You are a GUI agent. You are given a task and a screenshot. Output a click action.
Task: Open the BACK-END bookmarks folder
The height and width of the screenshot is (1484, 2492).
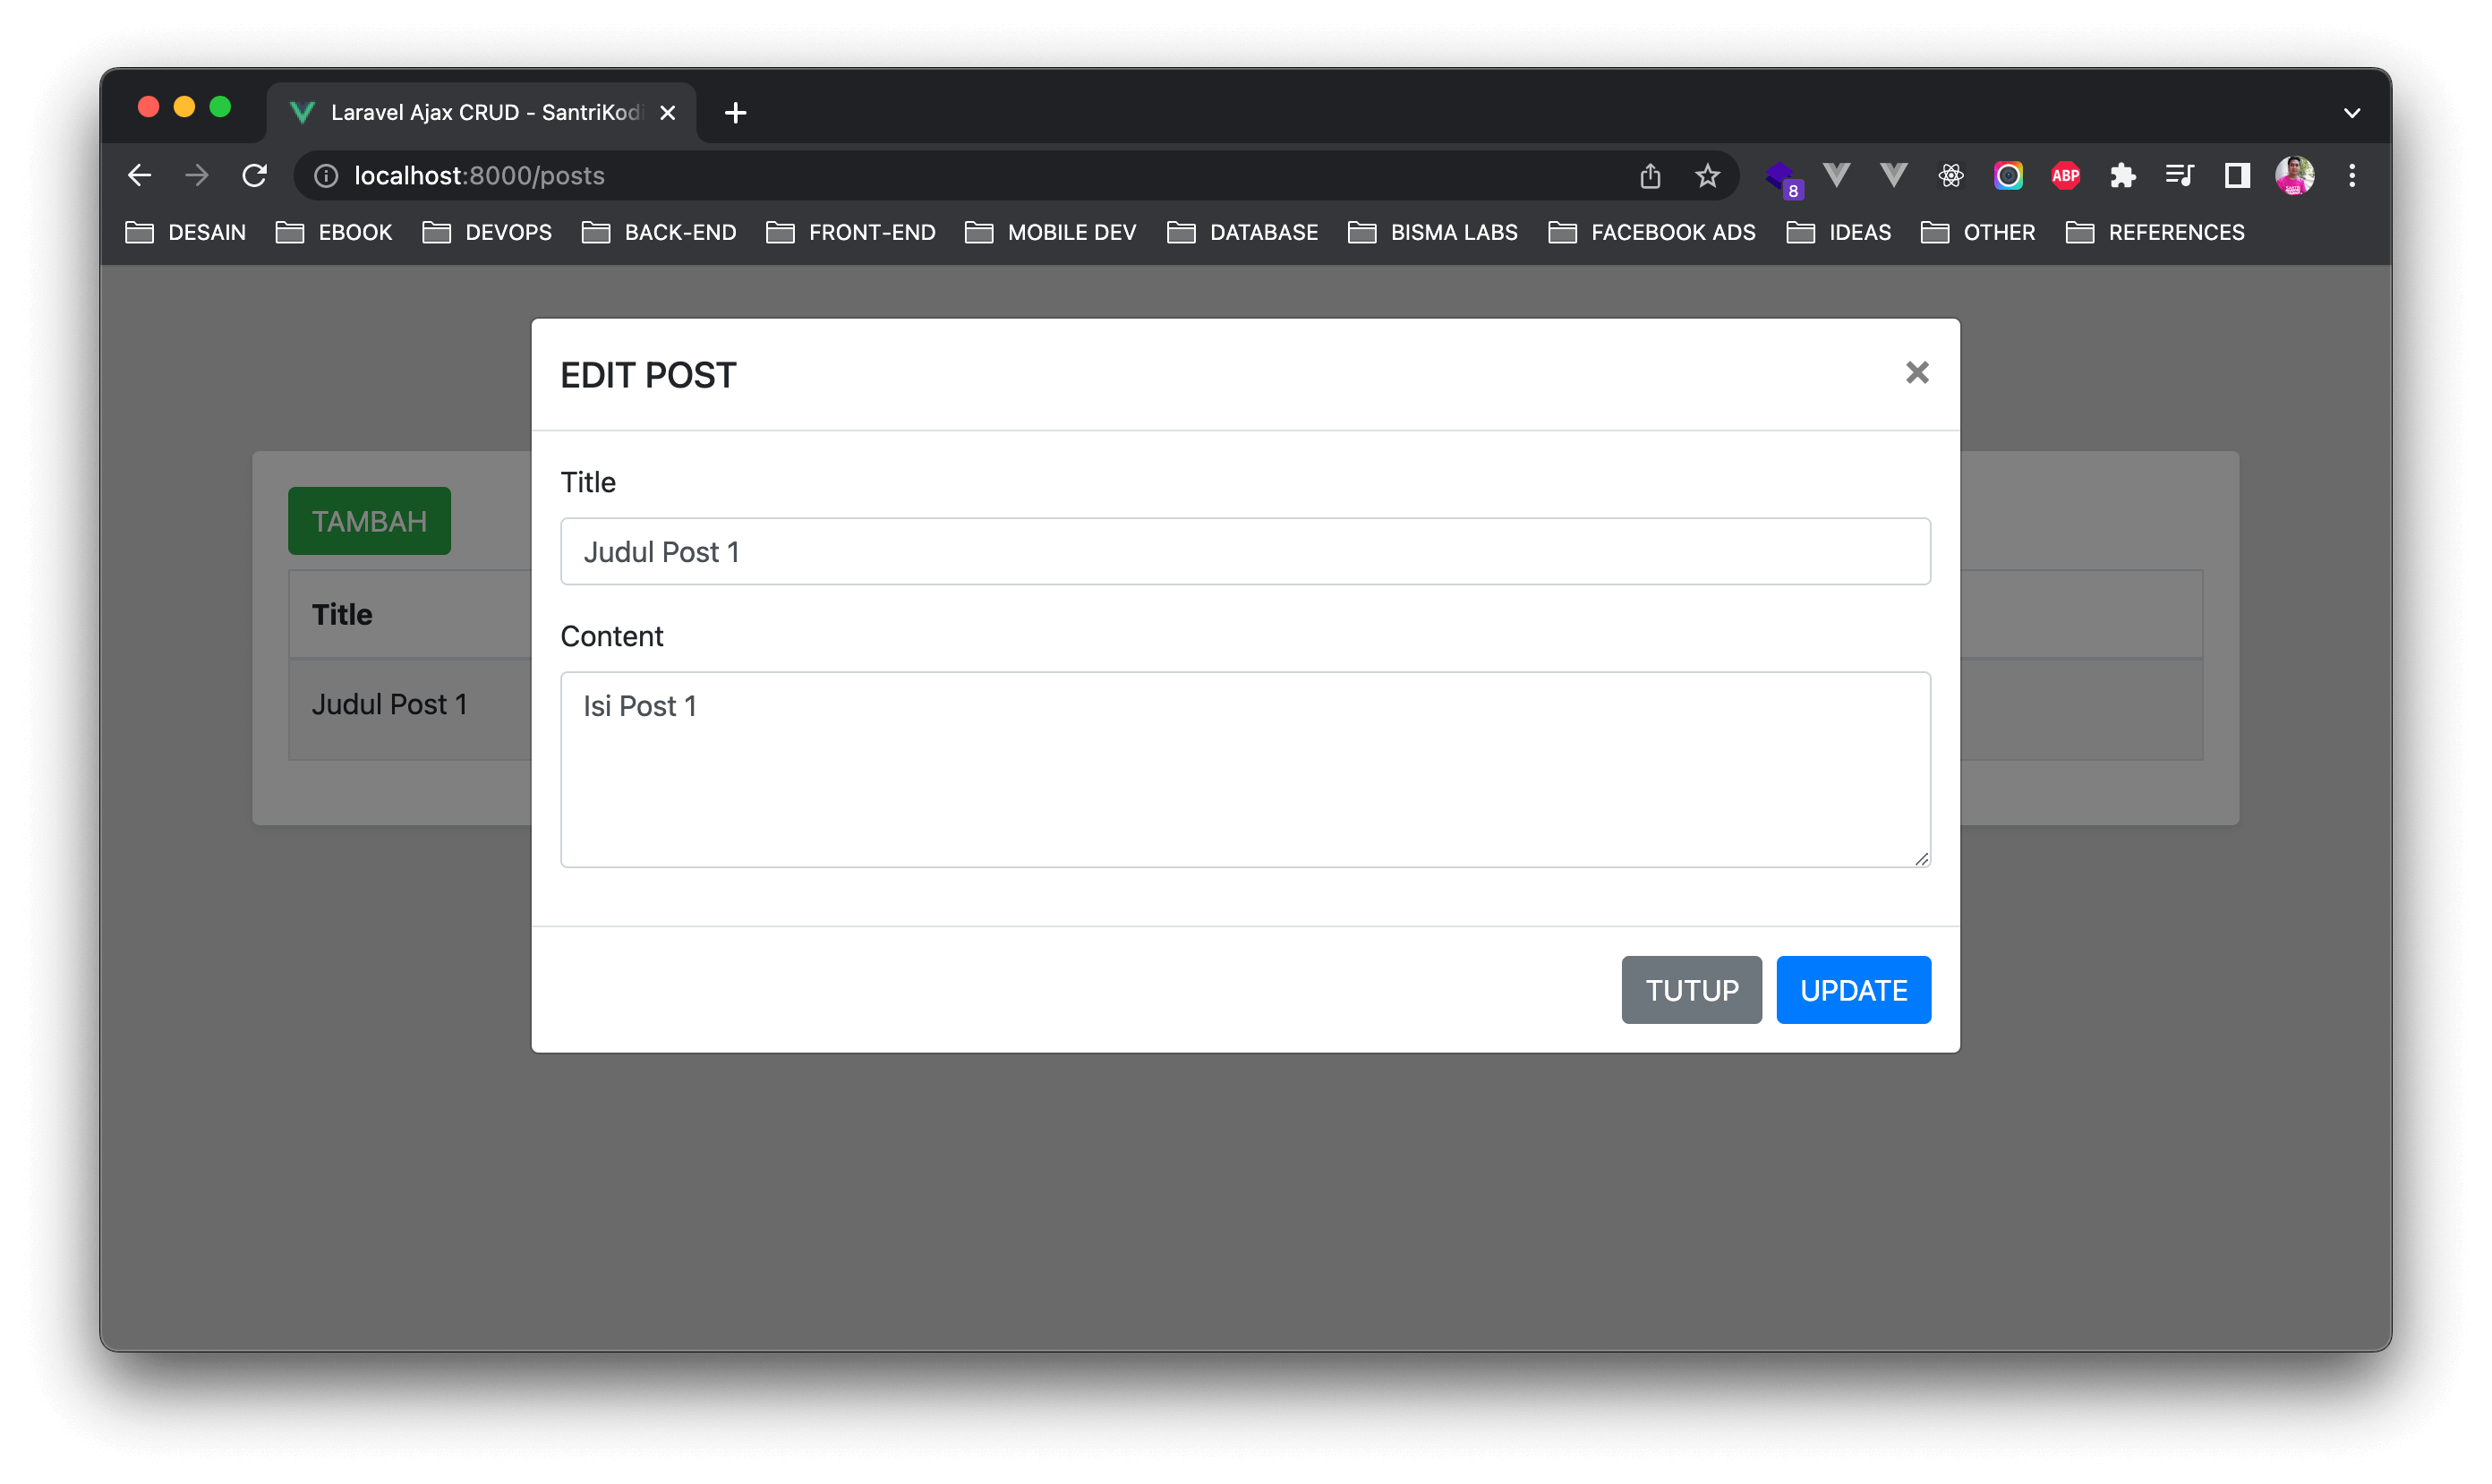pos(659,233)
